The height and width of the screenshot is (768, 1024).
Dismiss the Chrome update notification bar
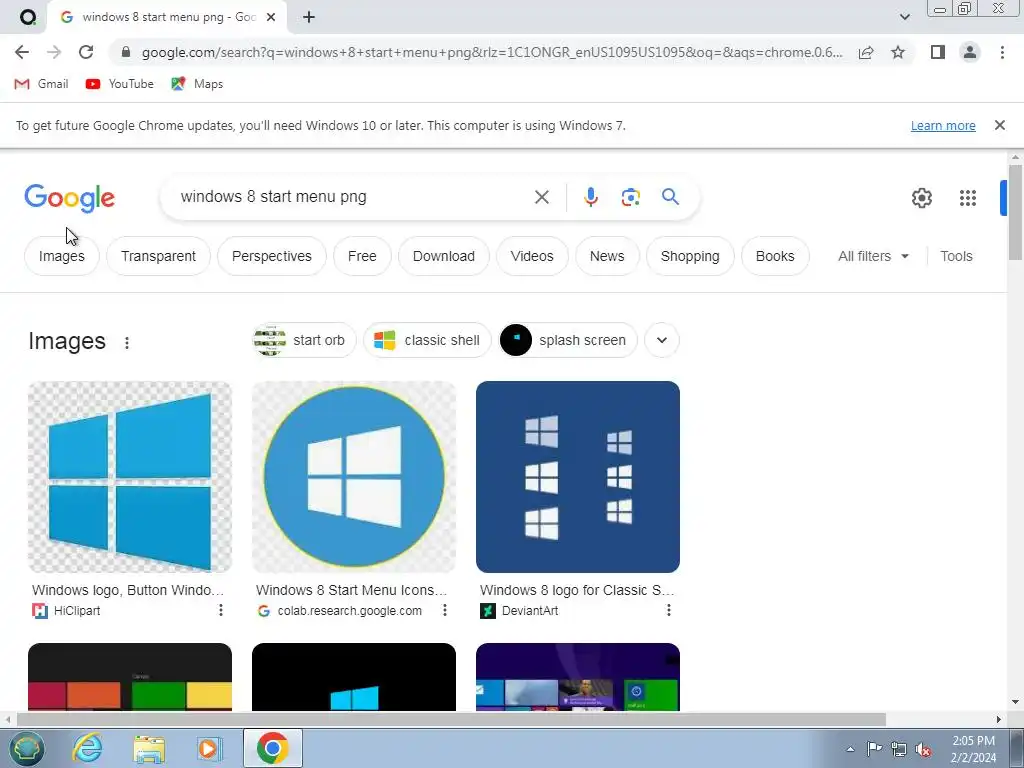[x=999, y=125]
